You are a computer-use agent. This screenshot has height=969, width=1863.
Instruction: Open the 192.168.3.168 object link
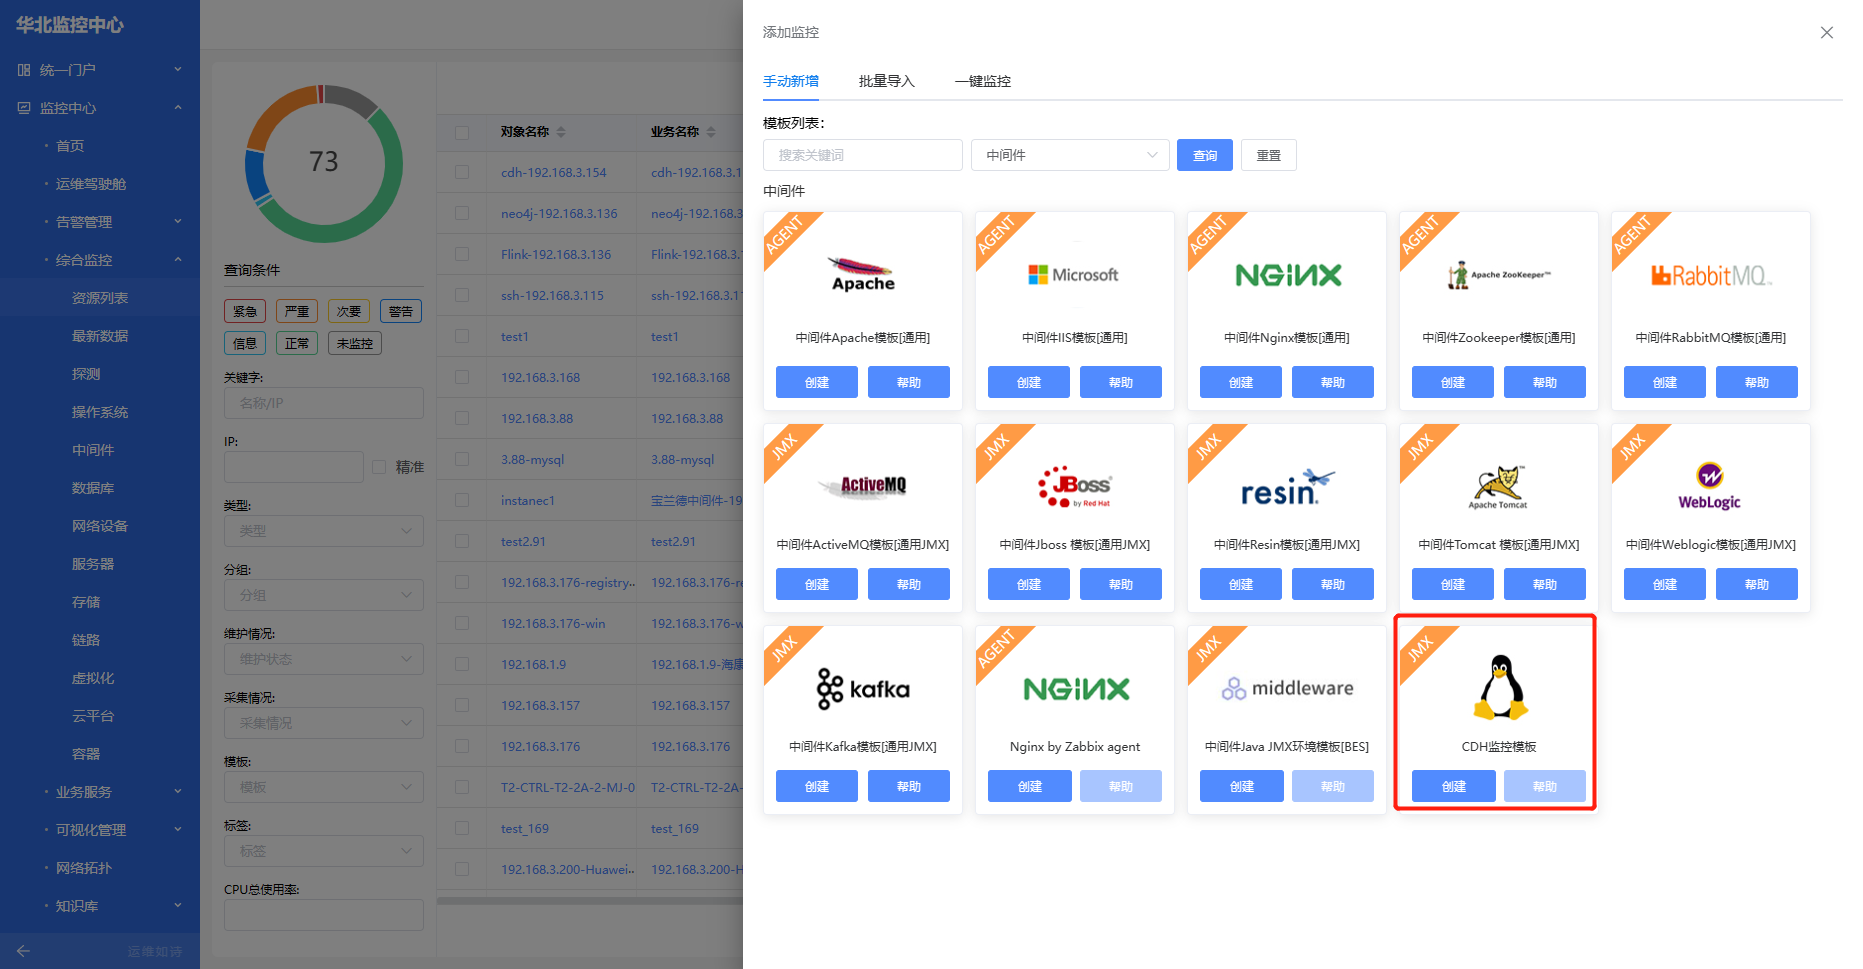[540, 378]
